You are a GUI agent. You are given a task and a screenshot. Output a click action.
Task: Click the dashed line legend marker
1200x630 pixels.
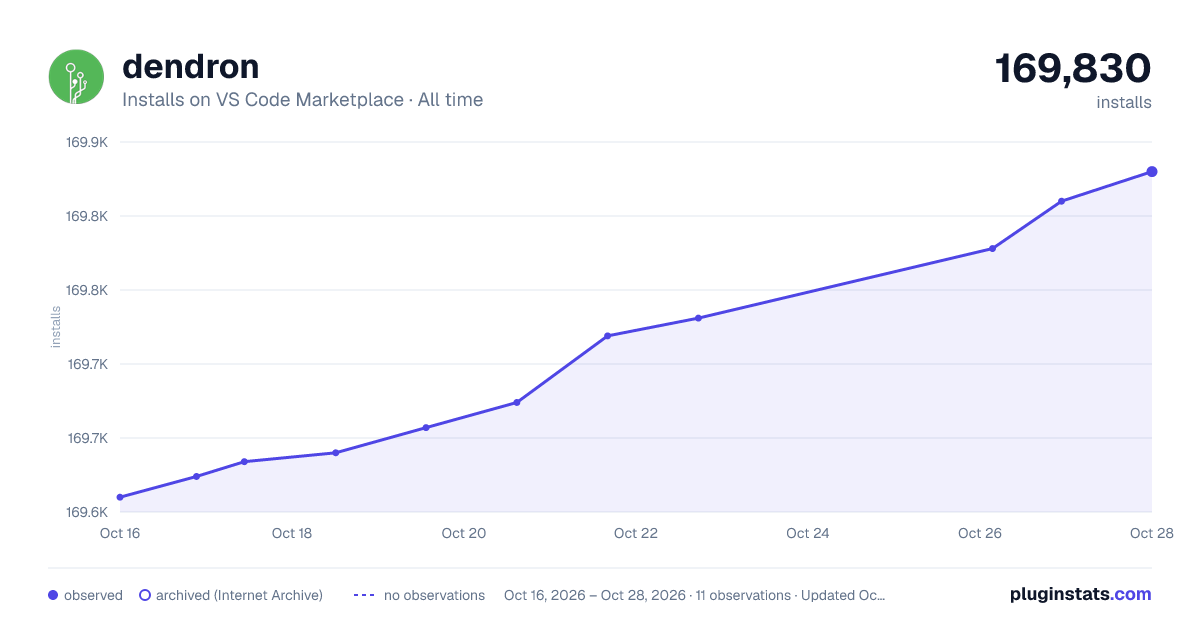[364, 595]
